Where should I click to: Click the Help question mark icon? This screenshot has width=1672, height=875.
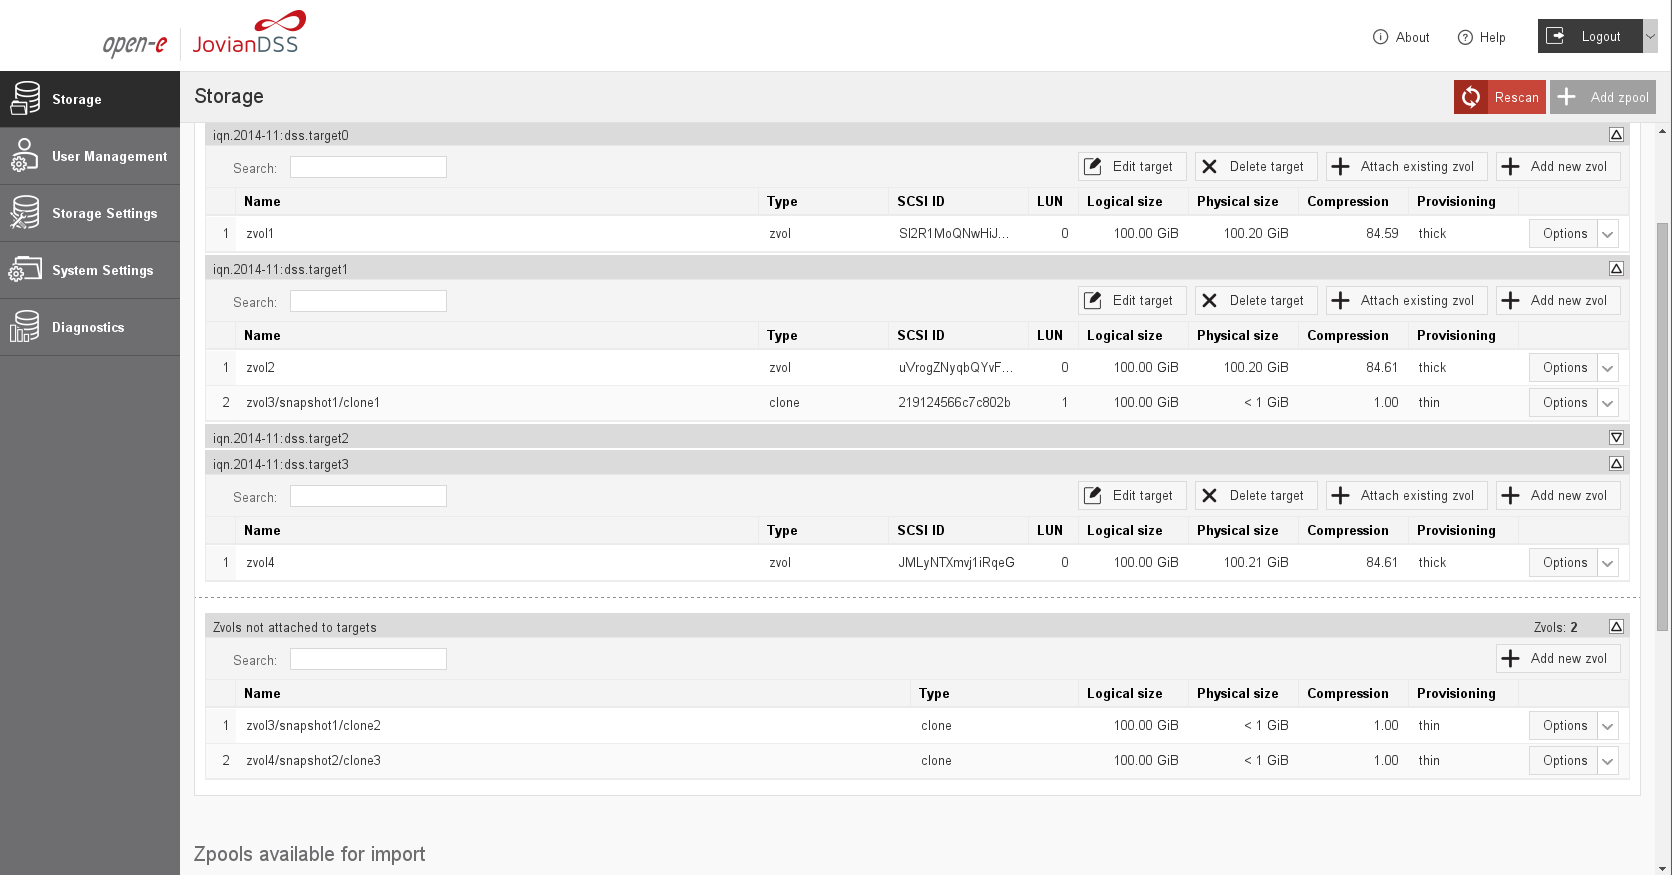(1466, 37)
